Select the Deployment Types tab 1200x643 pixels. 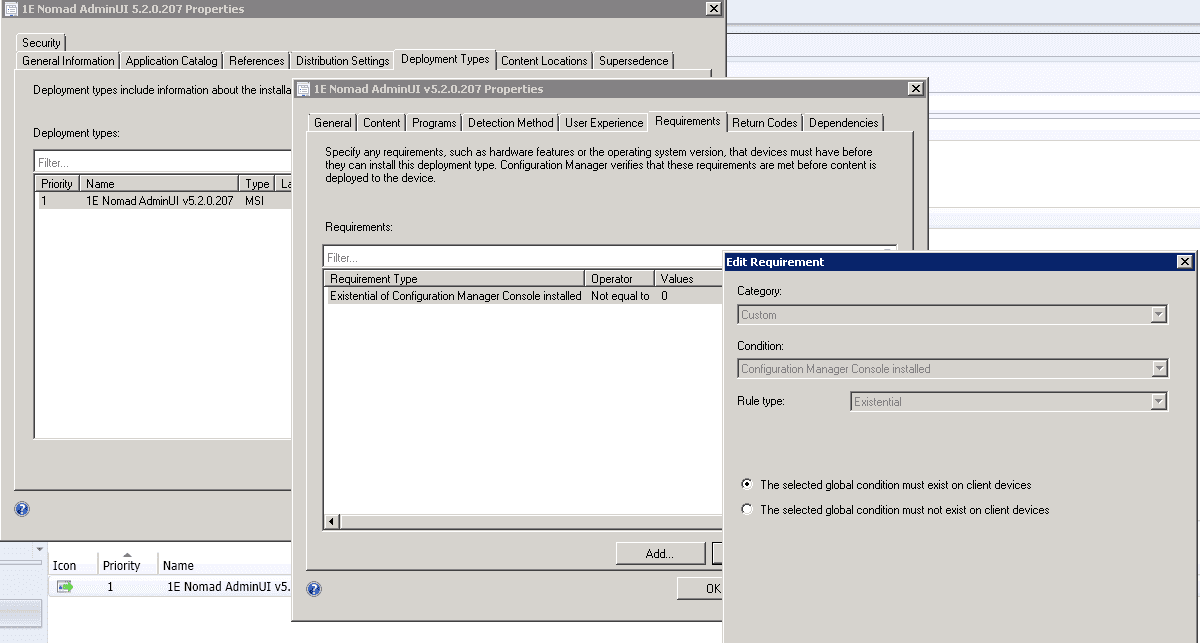(445, 59)
